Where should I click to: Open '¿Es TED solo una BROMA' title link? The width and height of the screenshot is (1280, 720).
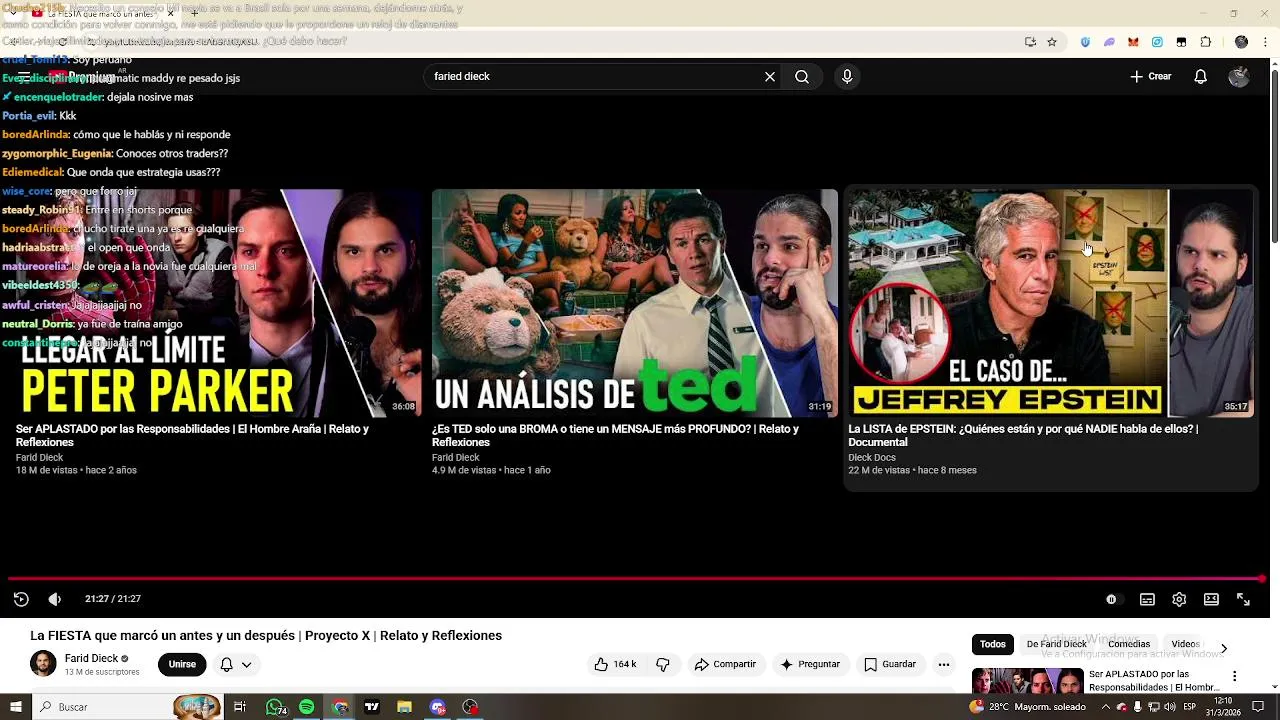click(615, 435)
